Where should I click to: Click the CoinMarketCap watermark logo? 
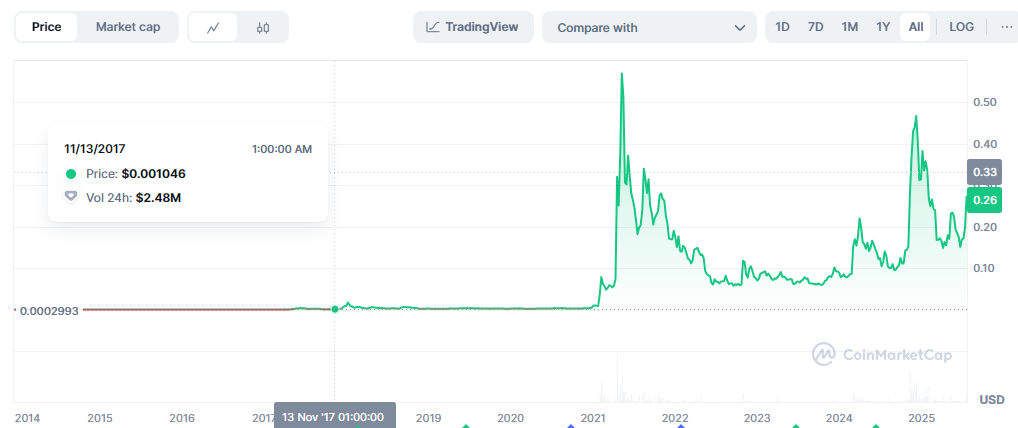click(x=881, y=354)
